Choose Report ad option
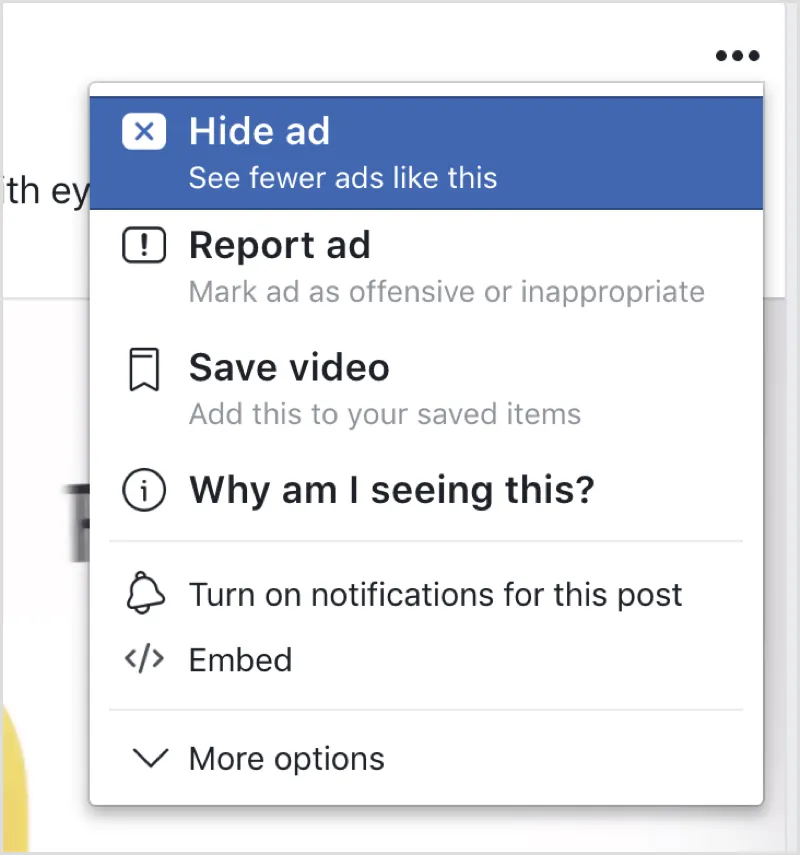 [x=426, y=267]
